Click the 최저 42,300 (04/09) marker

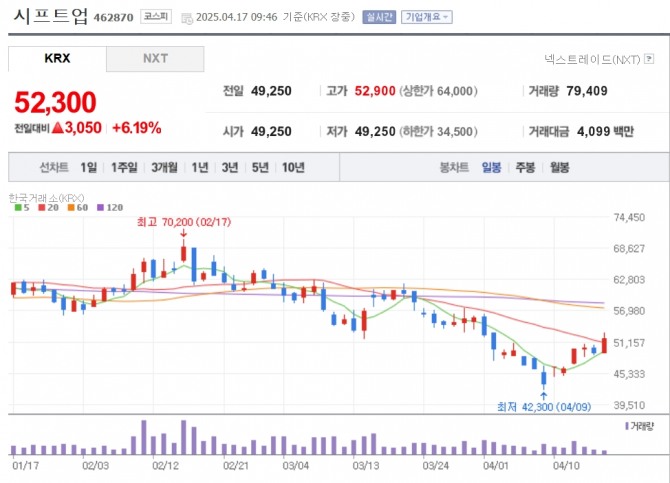544,407
